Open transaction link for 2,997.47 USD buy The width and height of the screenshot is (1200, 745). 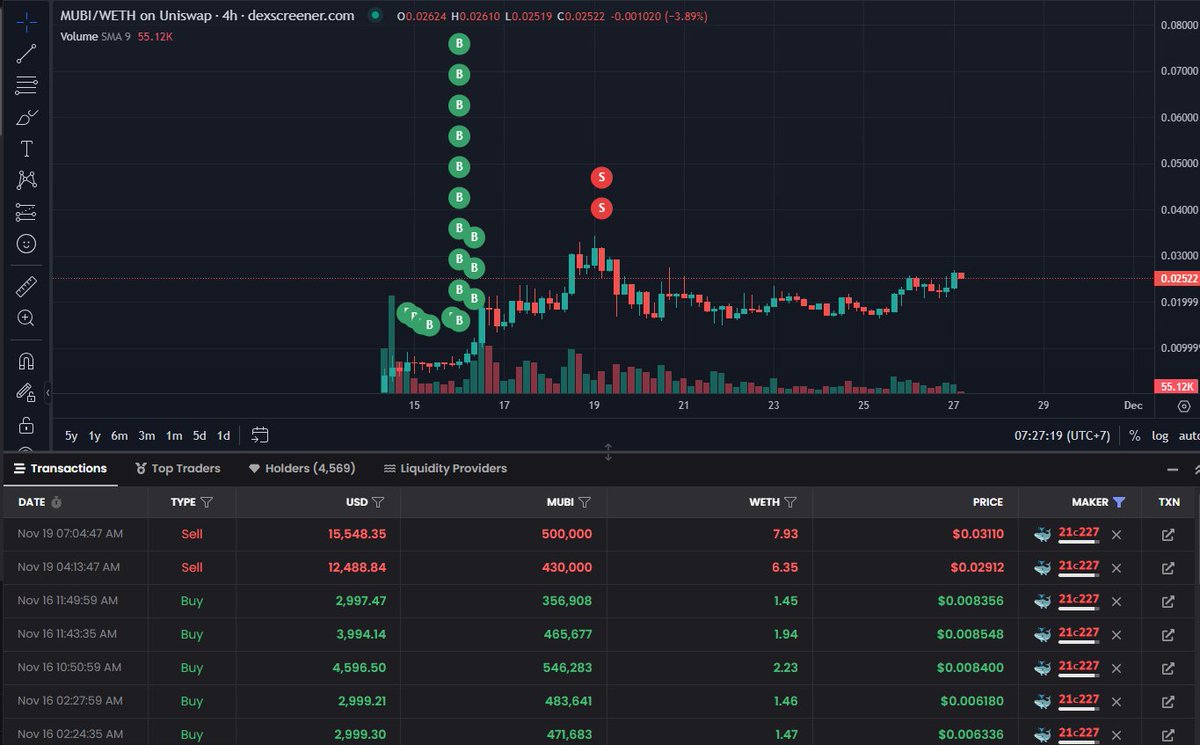click(x=1168, y=601)
